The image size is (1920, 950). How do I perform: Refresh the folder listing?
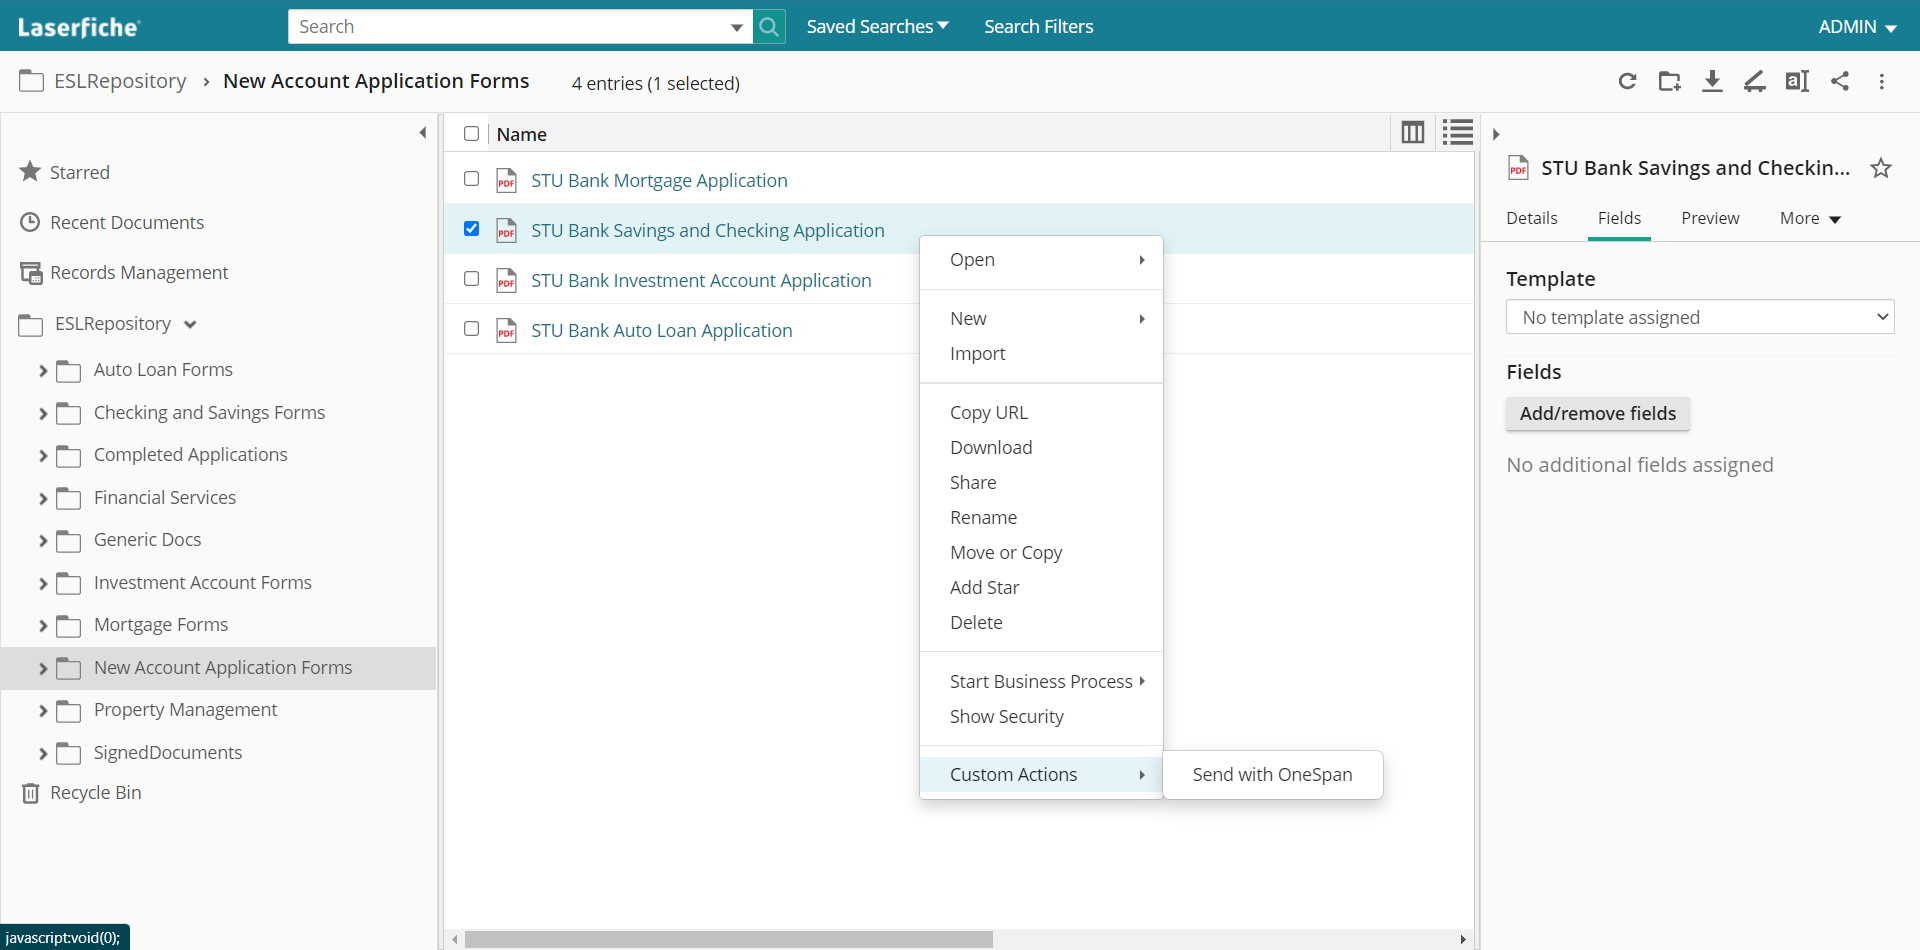click(1627, 81)
